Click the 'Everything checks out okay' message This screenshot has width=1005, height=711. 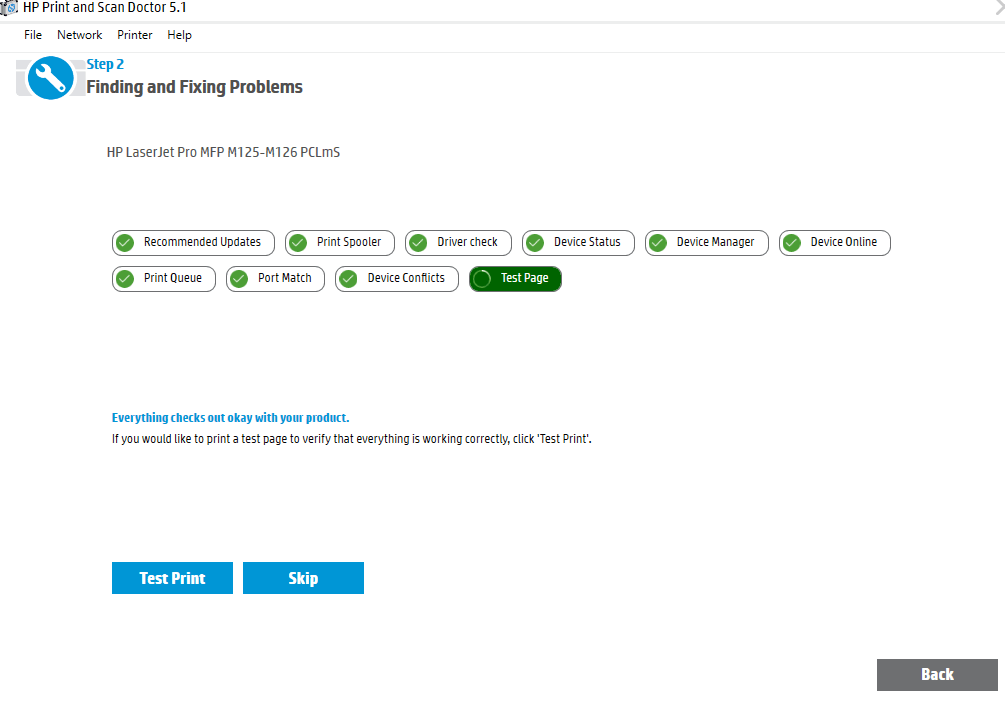[230, 417]
